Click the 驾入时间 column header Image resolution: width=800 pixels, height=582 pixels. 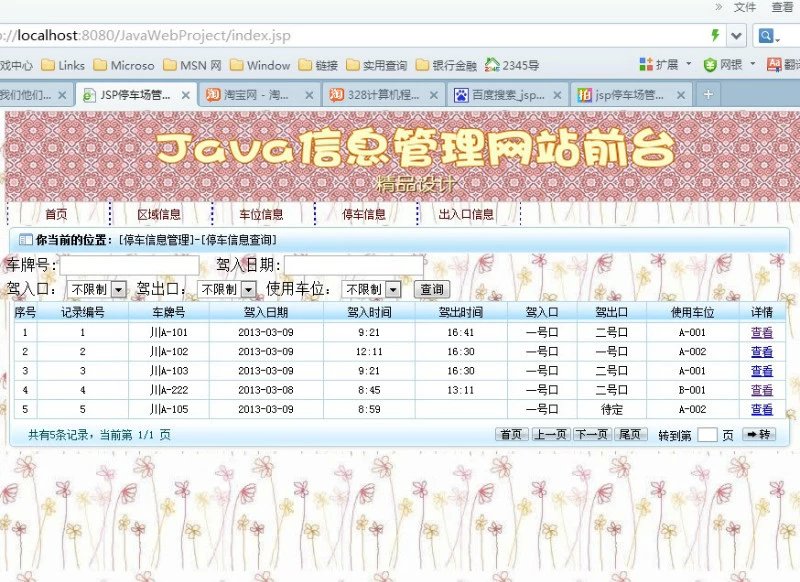(369, 312)
